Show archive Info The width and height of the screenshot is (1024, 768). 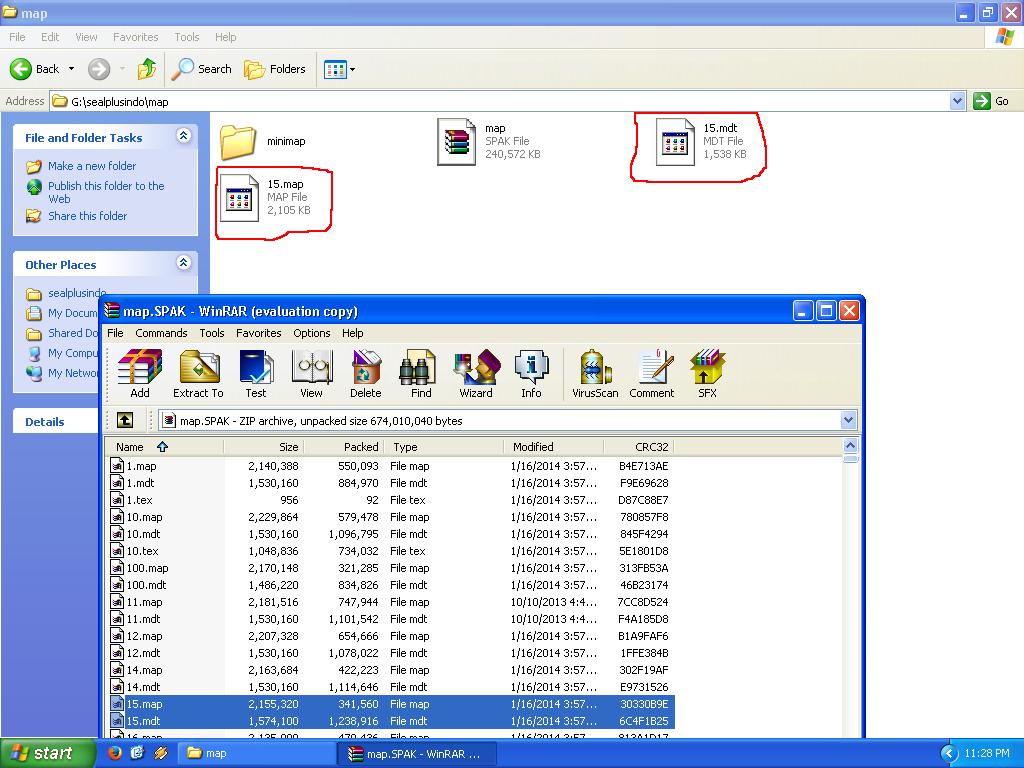point(531,374)
